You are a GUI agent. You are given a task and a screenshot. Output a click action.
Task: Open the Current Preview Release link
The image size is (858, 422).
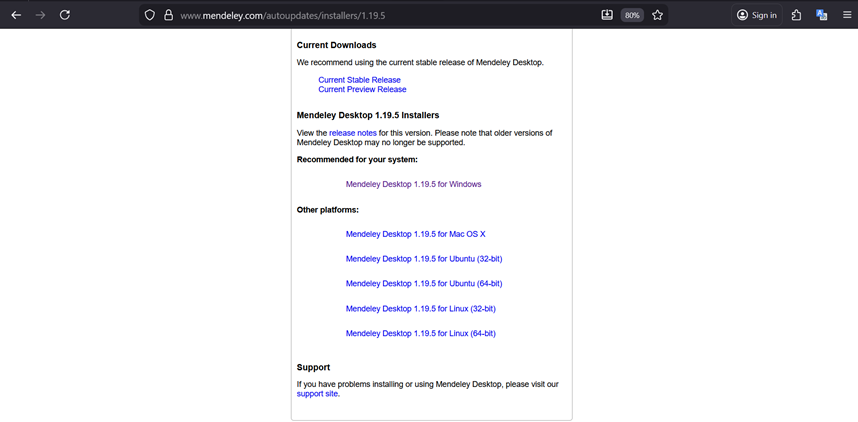tap(362, 89)
